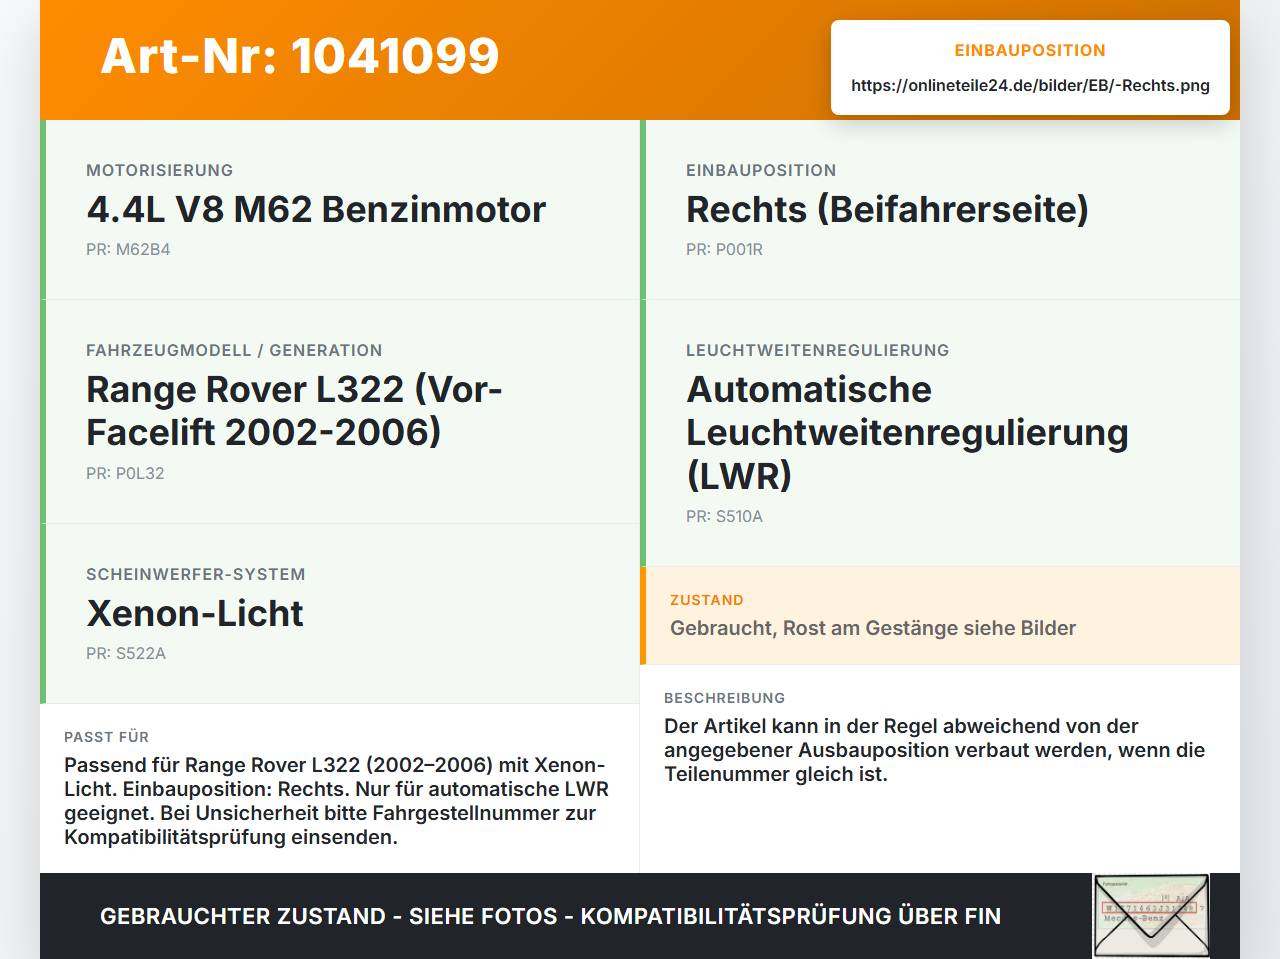Click the 4.4L V8 M62 Benzinmotor value

[x=316, y=209]
